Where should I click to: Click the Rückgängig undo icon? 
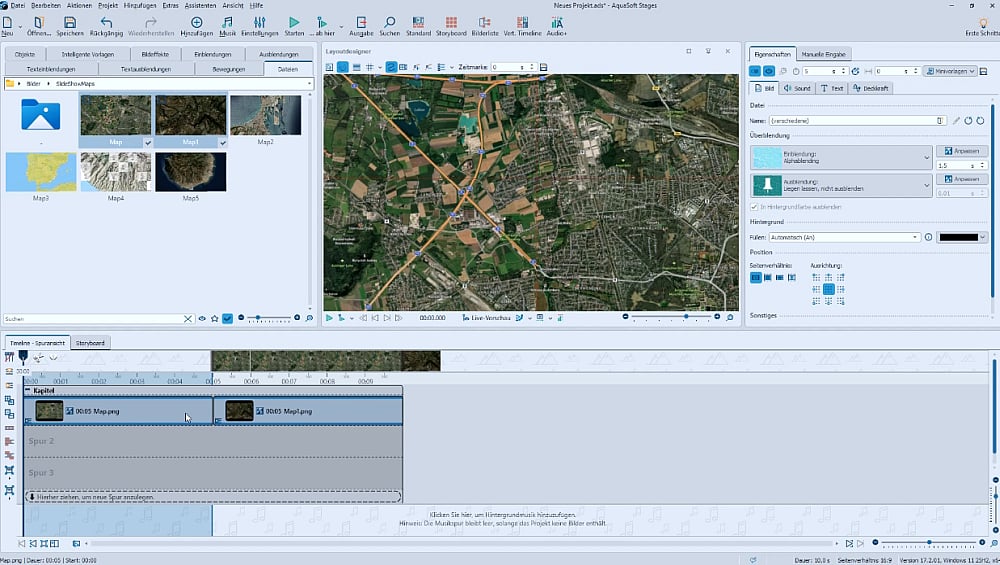106,22
